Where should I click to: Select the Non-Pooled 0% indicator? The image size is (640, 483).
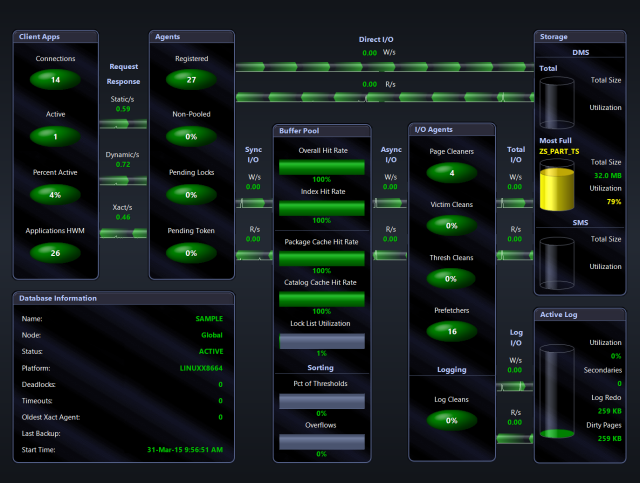[x=191, y=136]
